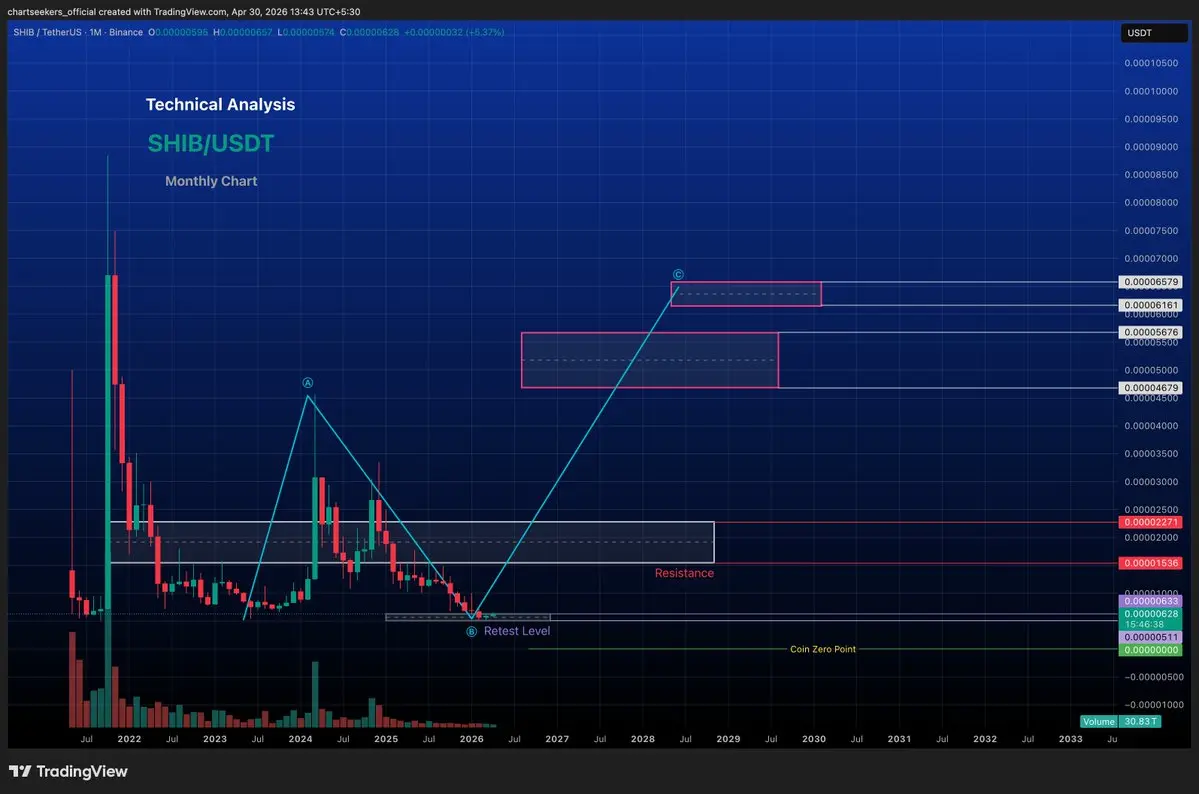The width and height of the screenshot is (1199, 794).
Task: Select the green SHIB/USDT heading text
Action: (211, 143)
